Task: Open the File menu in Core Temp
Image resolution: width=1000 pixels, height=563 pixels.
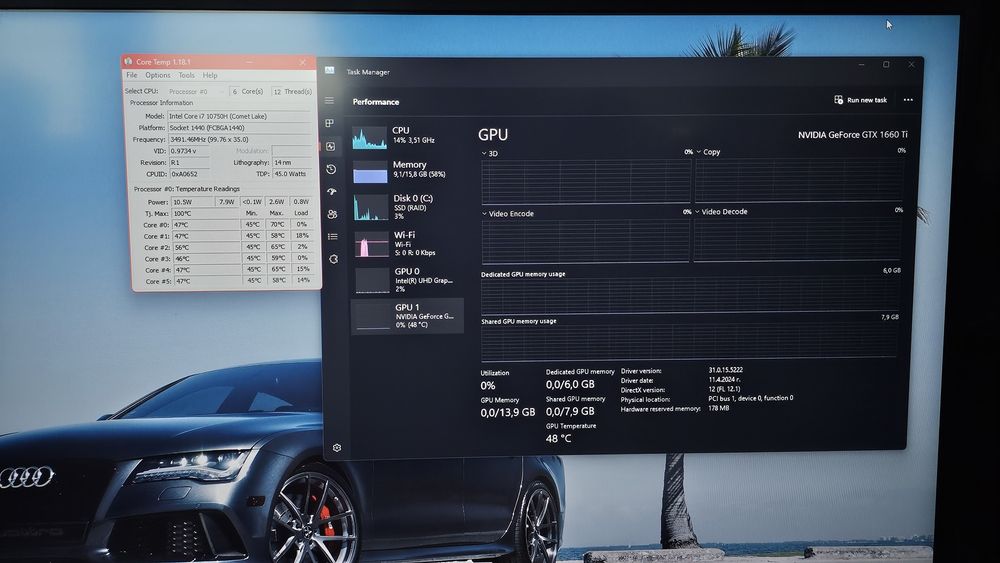Action: (132, 75)
